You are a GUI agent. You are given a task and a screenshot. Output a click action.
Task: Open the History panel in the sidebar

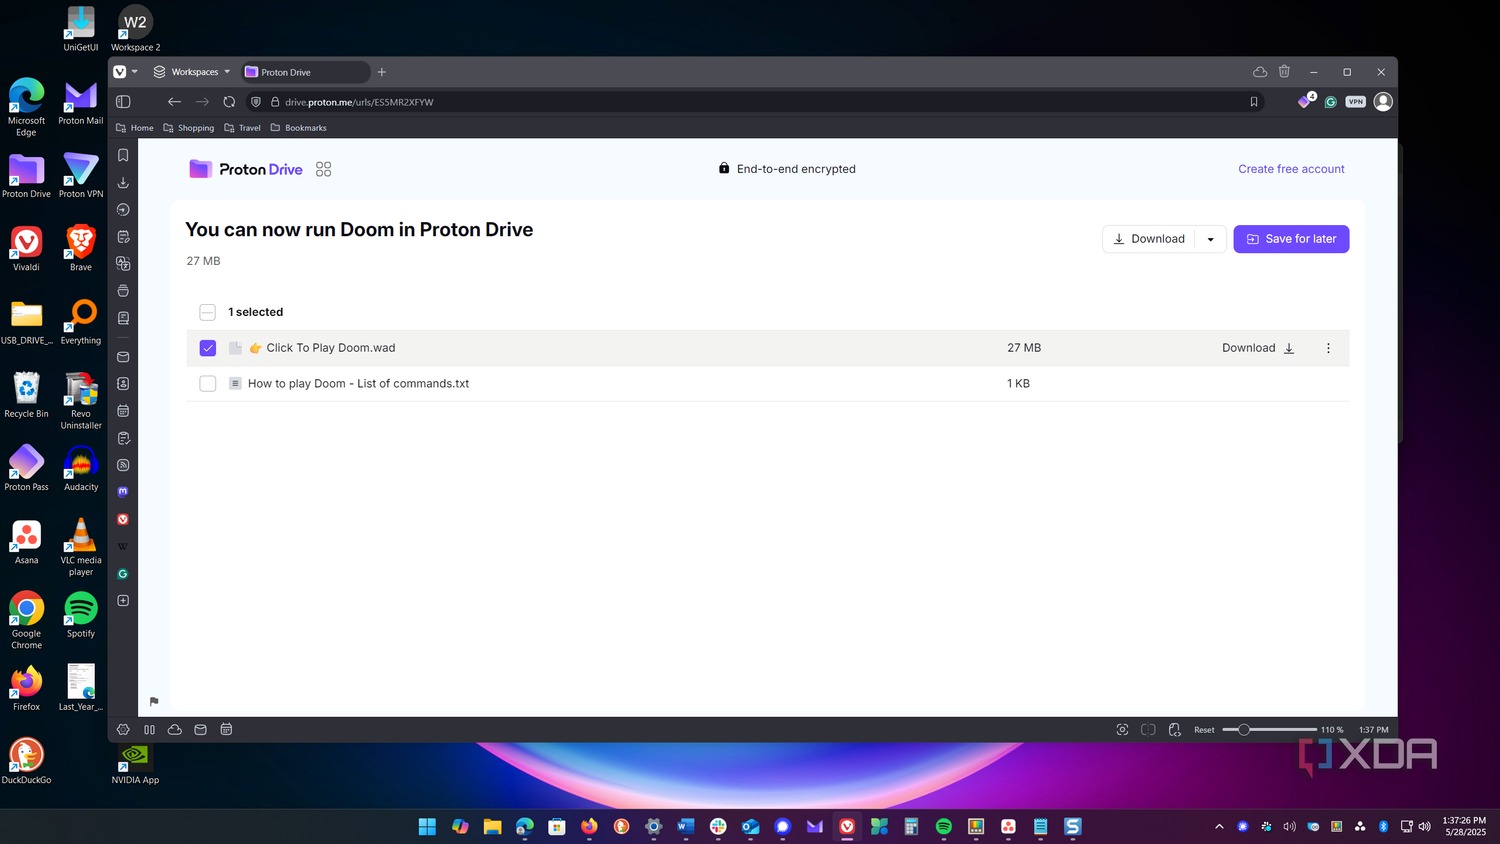tap(123, 209)
